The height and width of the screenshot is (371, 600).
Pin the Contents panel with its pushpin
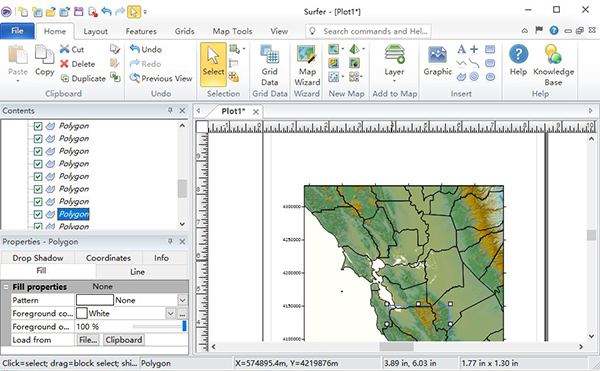coord(170,111)
